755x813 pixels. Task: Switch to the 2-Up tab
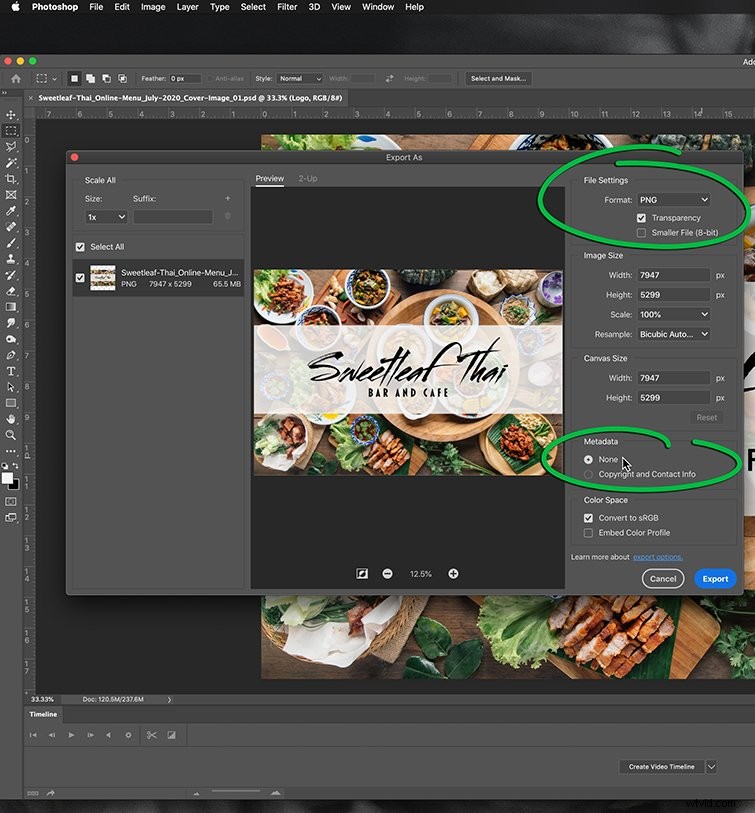(307, 178)
